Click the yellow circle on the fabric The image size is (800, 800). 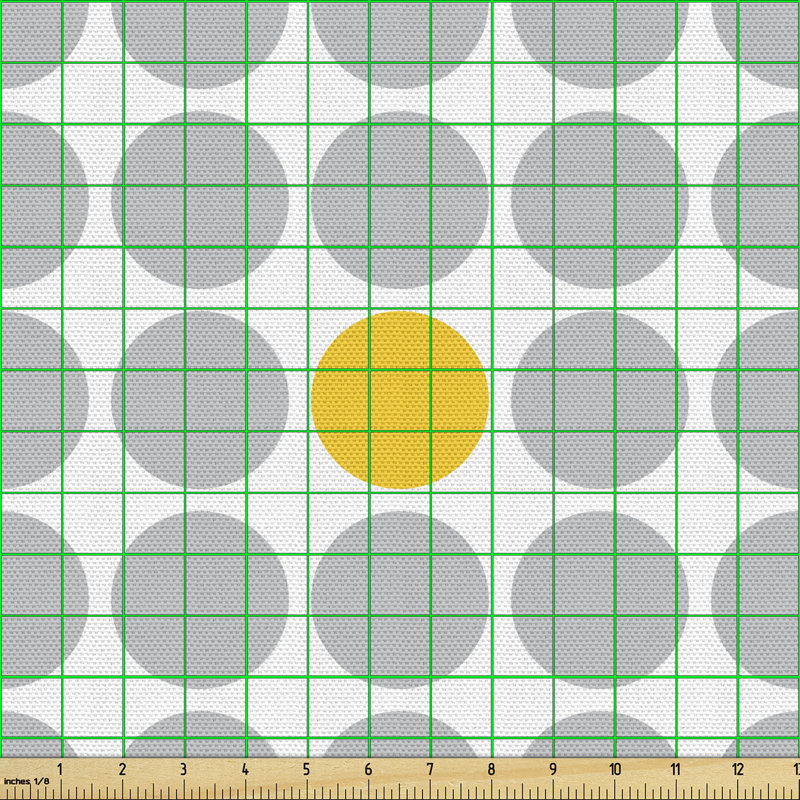point(400,400)
